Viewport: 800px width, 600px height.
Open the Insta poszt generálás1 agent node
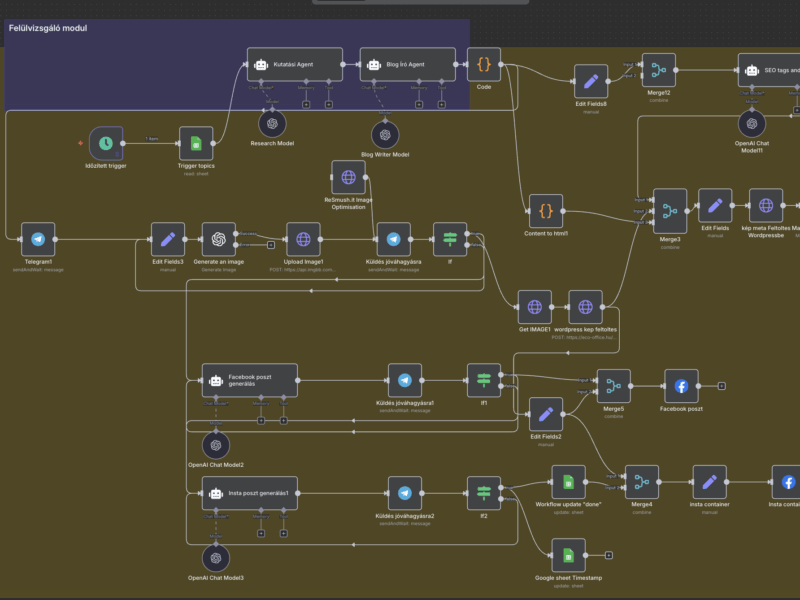[x=250, y=493]
